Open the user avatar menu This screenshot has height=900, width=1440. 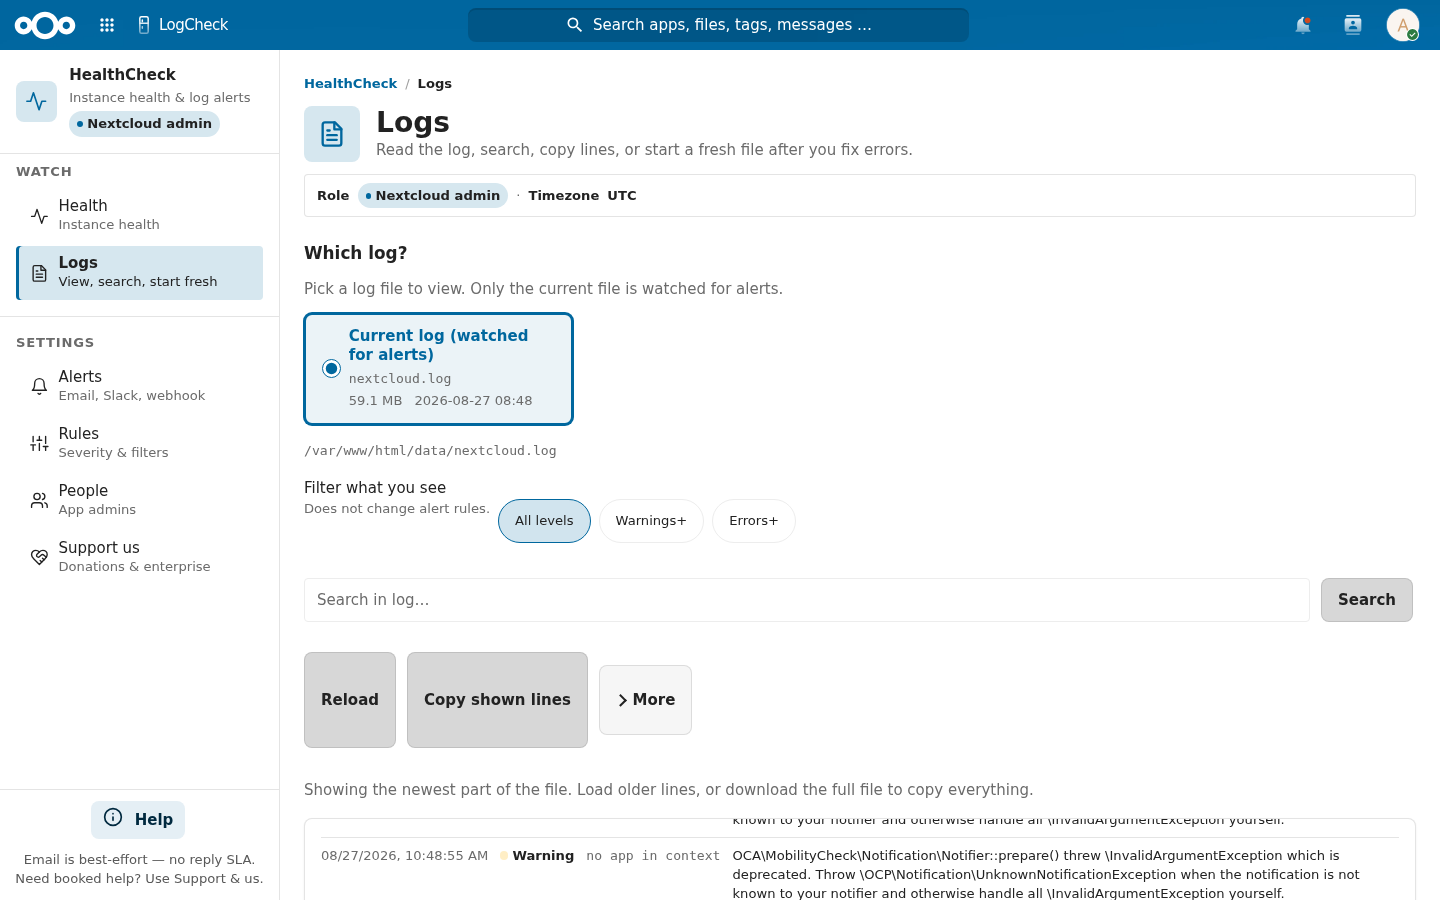pyautogui.click(x=1403, y=25)
